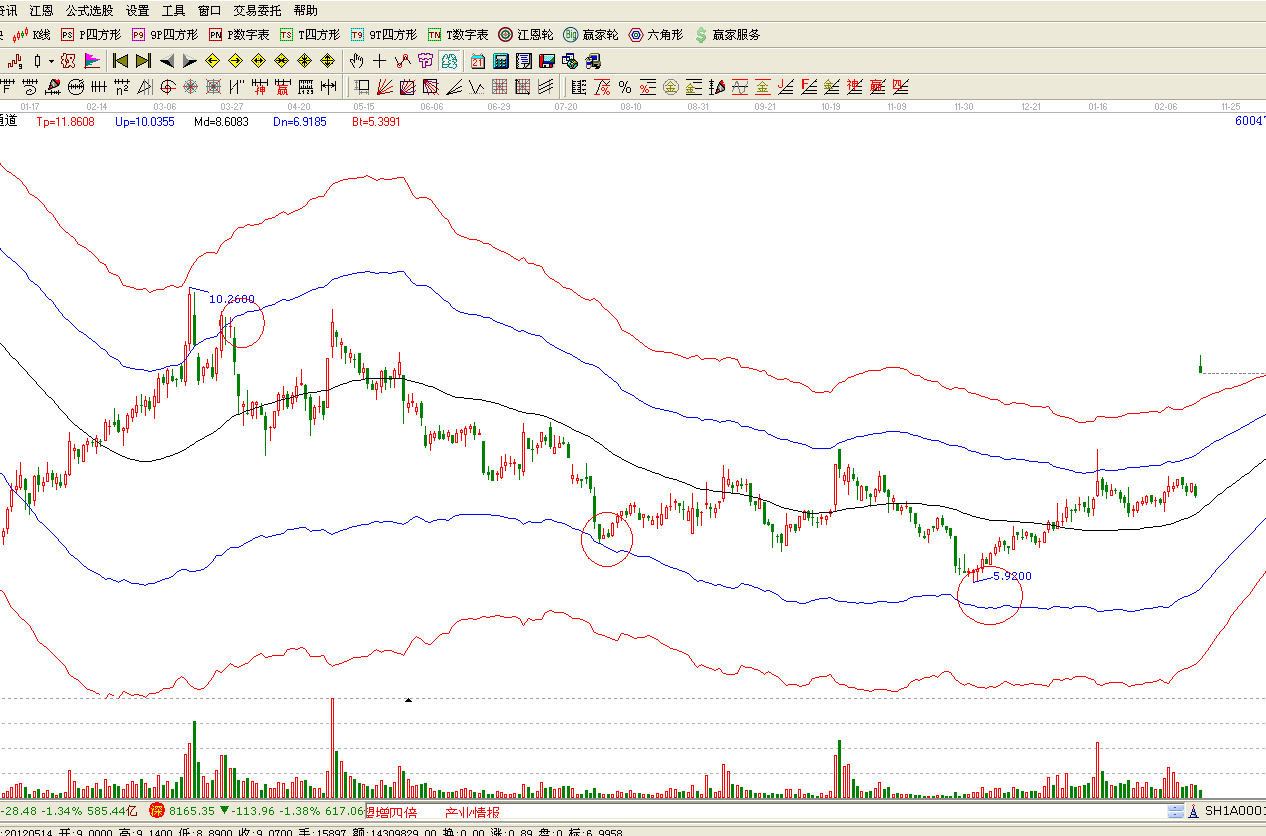Open the 工具 menu
The height and width of the screenshot is (836, 1266).
tap(173, 10)
